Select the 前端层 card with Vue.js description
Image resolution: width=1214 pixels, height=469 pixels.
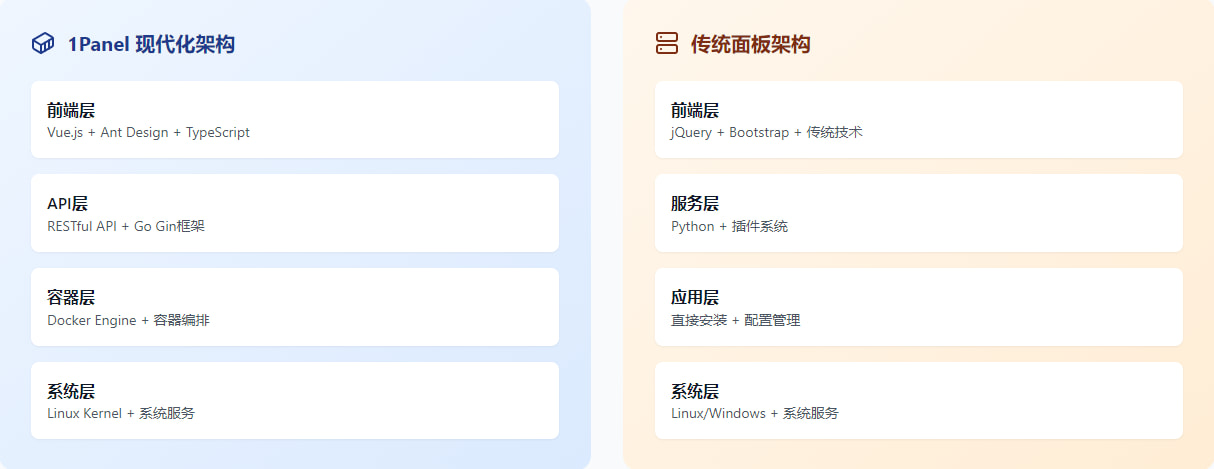click(295, 120)
